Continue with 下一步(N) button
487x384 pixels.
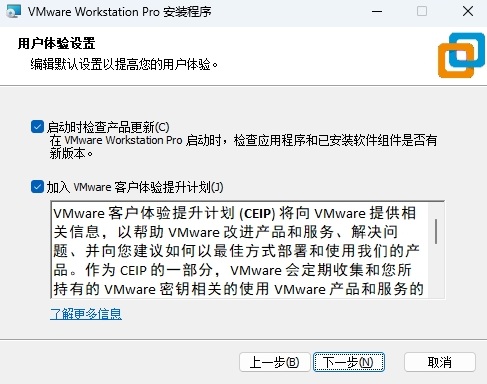pyautogui.click(x=349, y=362)
